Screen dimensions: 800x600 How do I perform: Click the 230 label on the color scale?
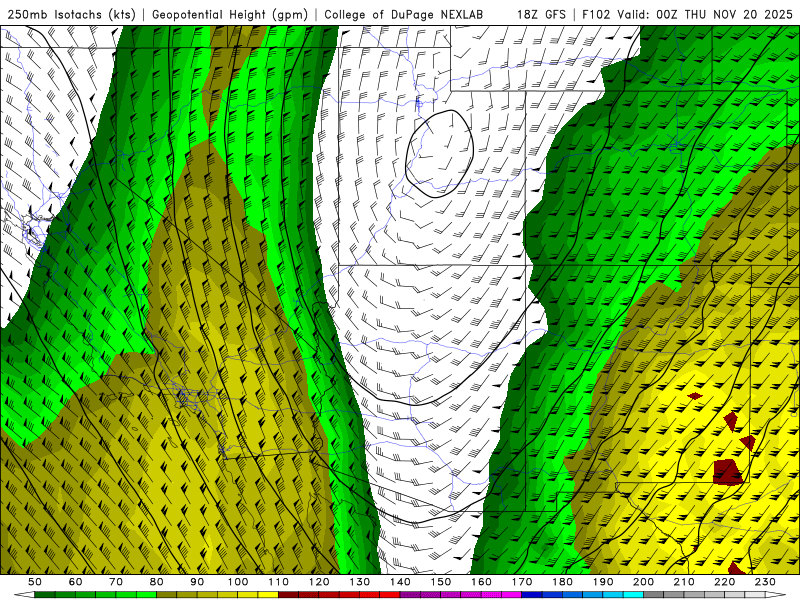766,582
